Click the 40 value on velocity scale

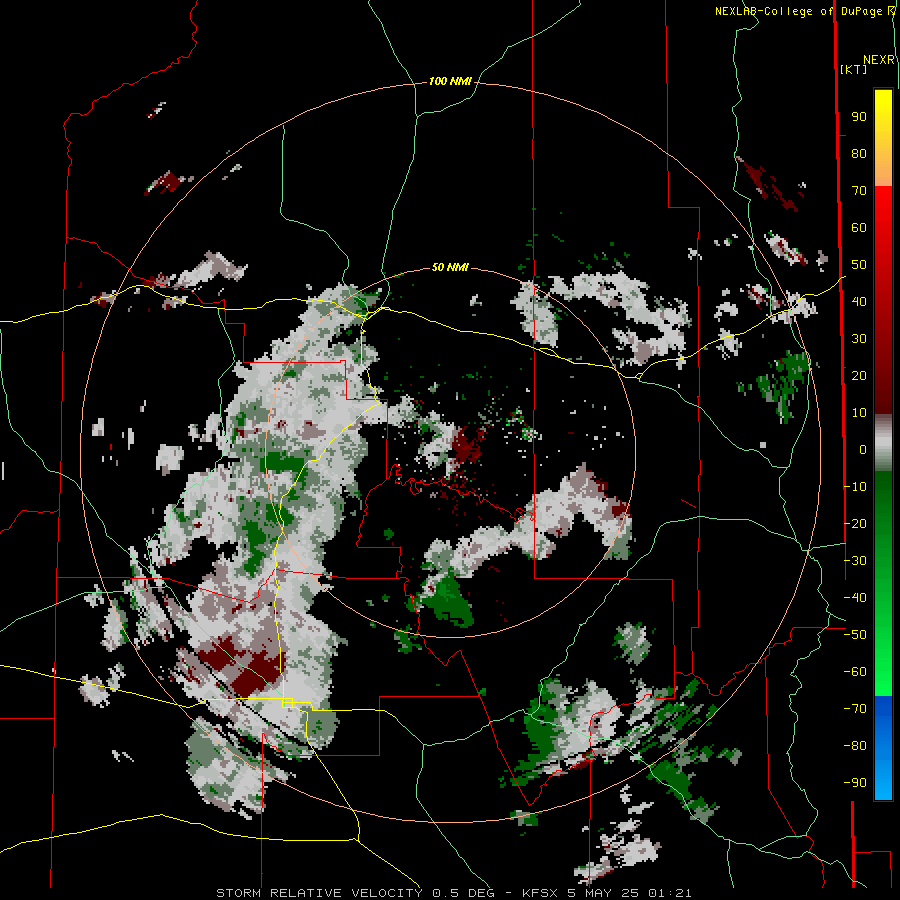click(x=859, y=302)
